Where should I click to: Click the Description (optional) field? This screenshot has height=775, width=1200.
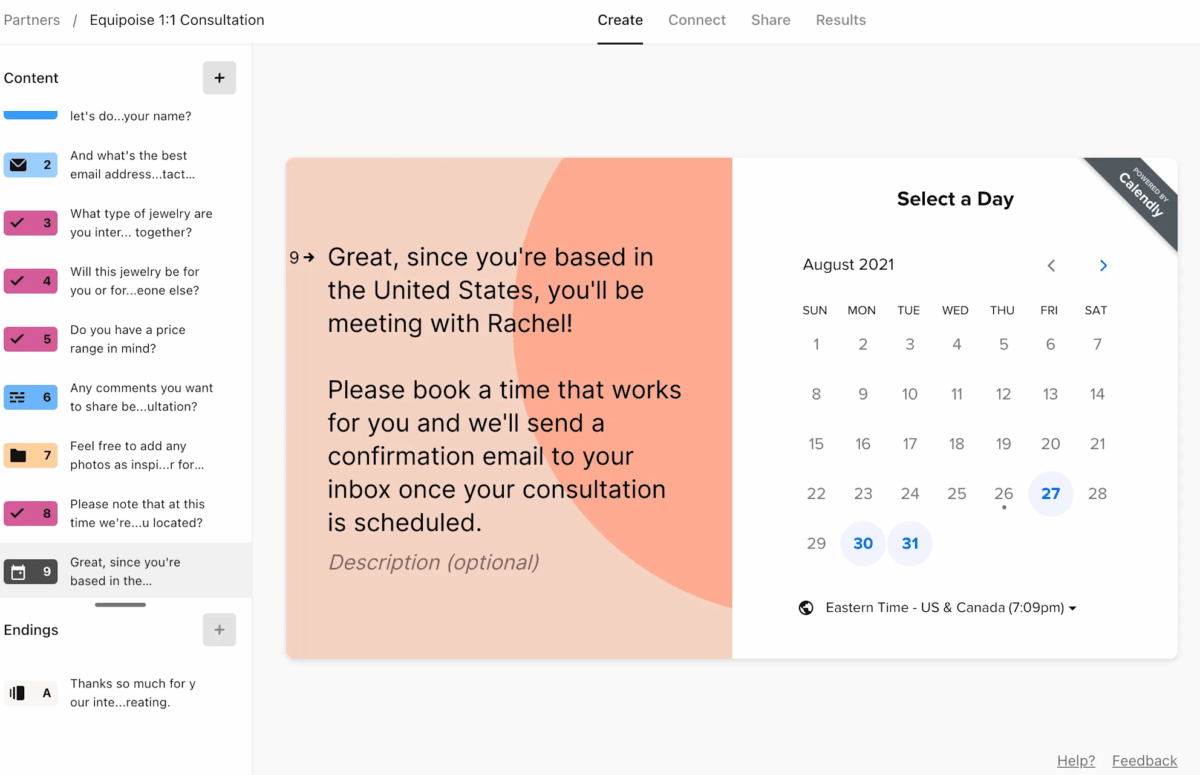click(432, 562)
